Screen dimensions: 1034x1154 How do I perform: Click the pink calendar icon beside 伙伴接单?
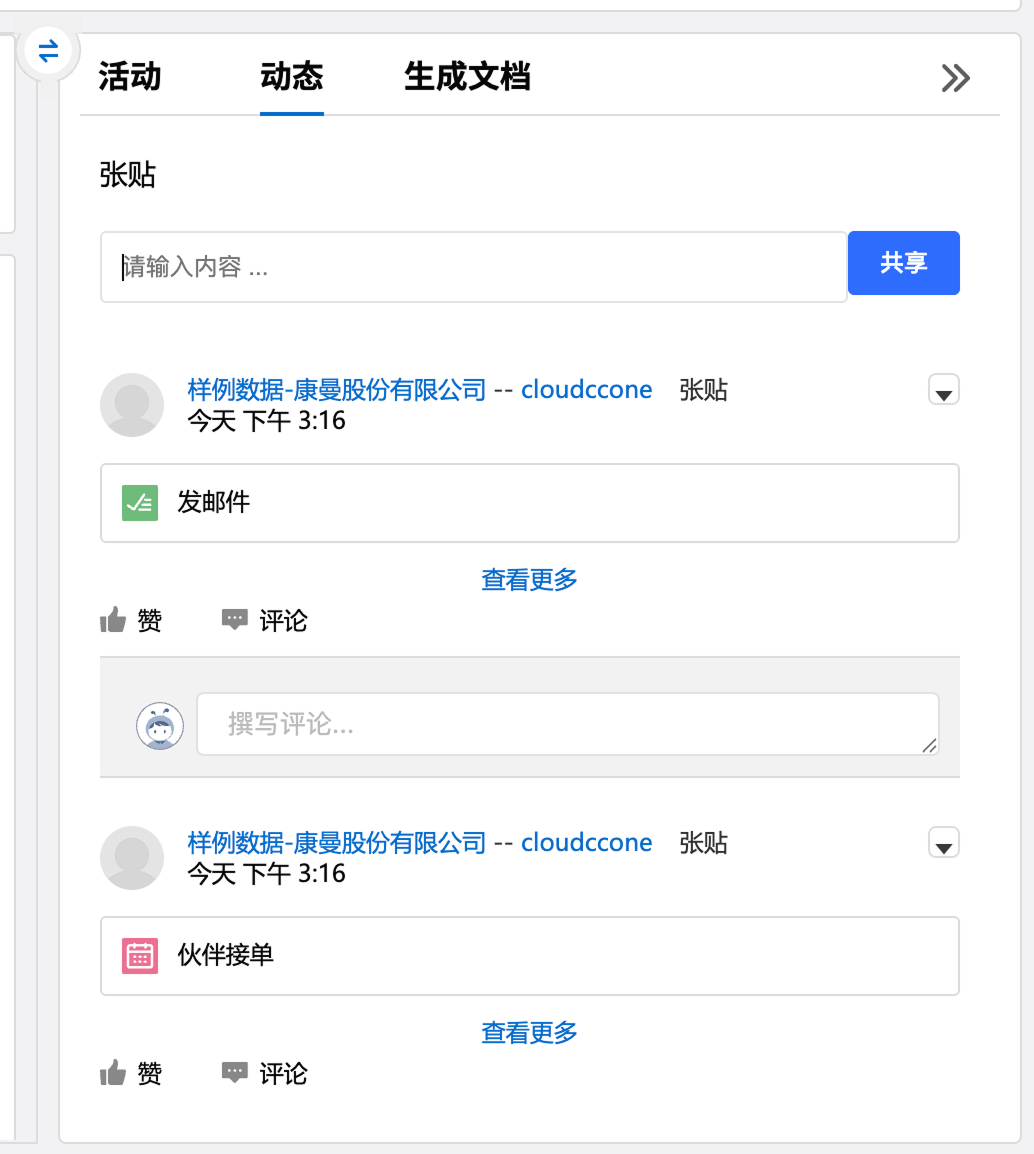click(140, 956)
